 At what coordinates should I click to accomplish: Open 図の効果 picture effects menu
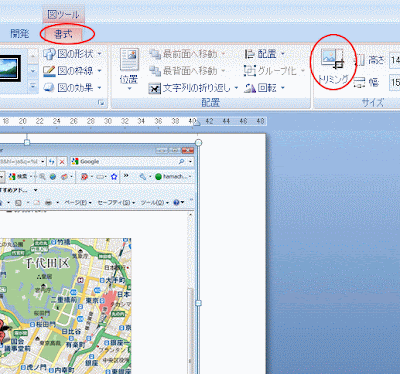[72, 88]
